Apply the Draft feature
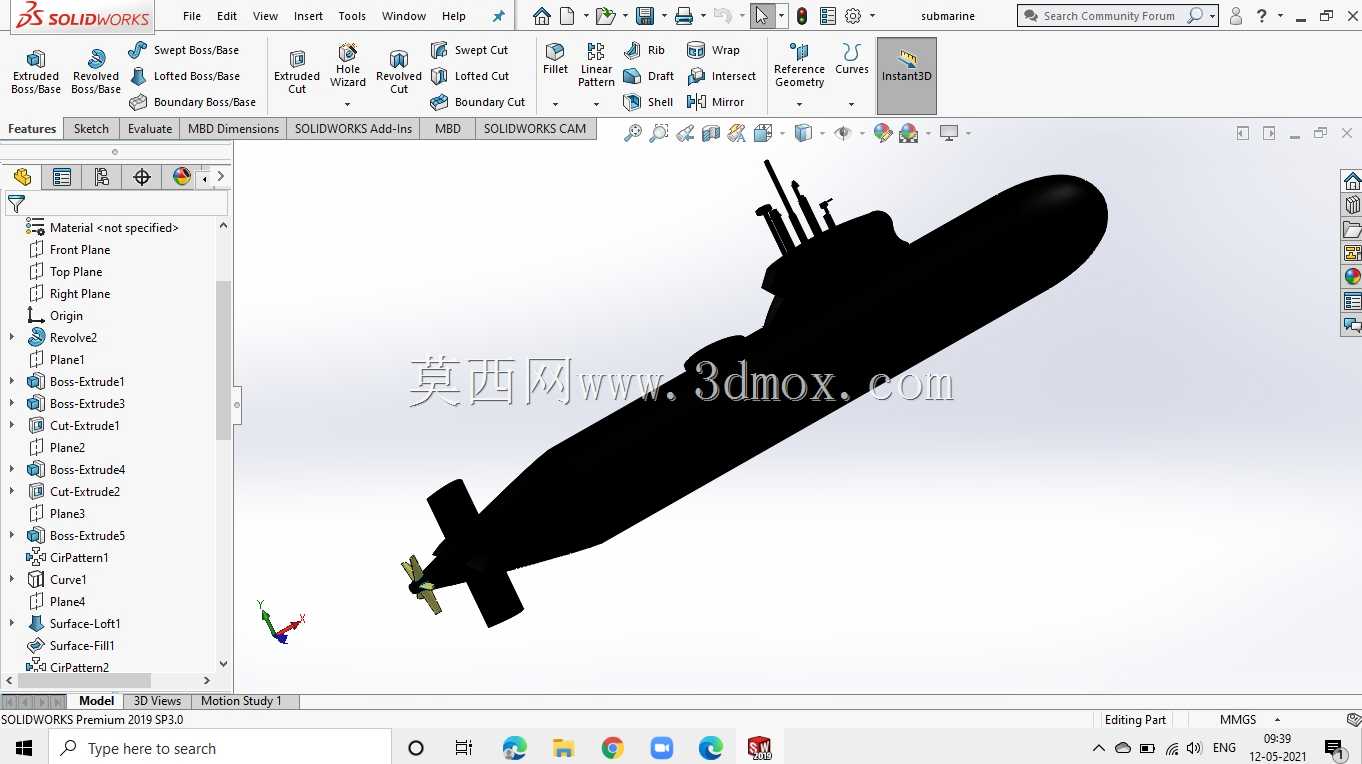The height and width of the screenshot is (764, 1362). click(x=648, y=76)
